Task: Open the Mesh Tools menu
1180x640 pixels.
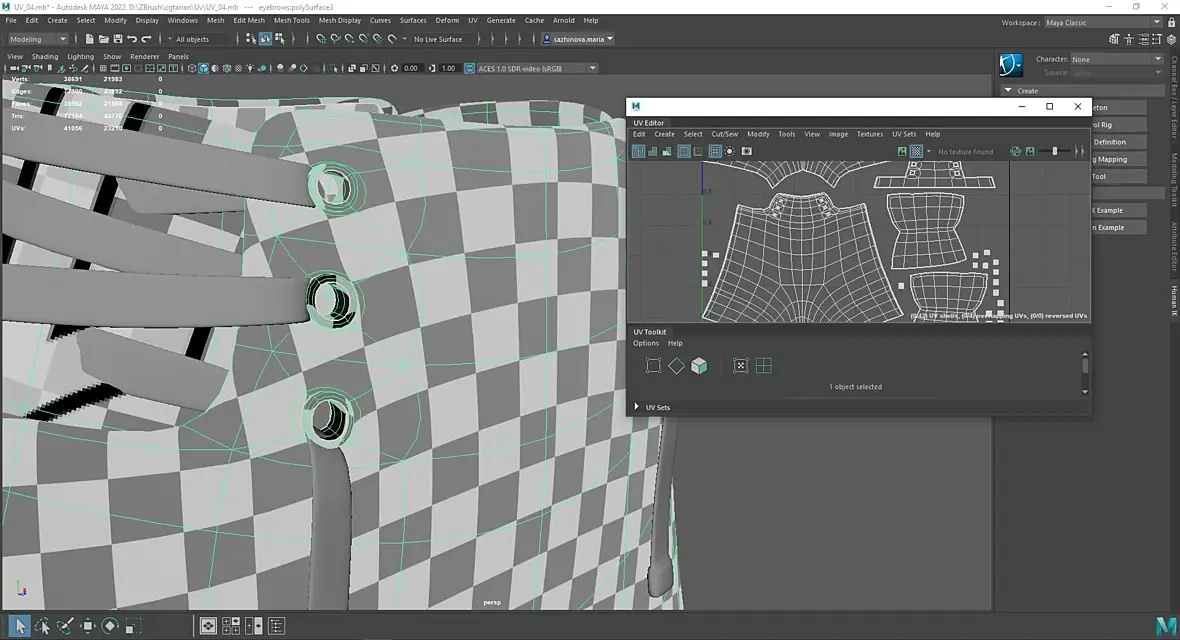Action: (x=291, y=20)
